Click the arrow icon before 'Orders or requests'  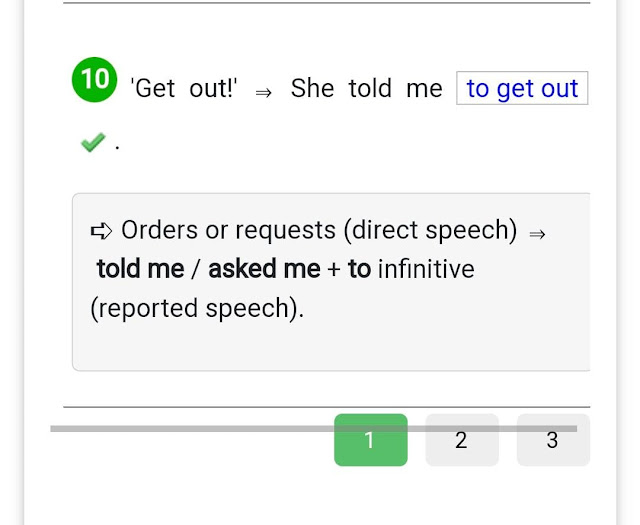click(x=102, y=231)
